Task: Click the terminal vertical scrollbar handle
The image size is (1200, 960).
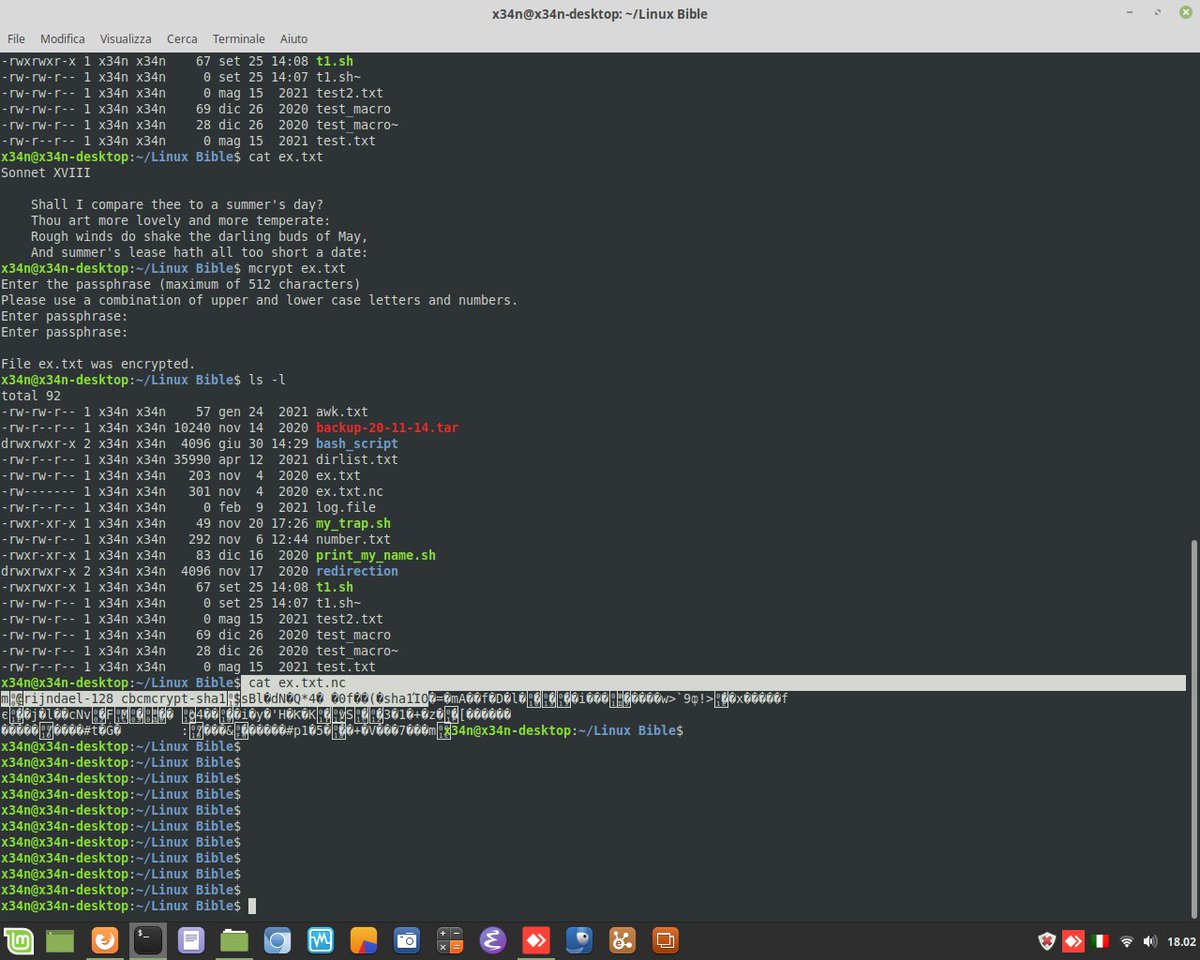Action: click(1194, 728)
